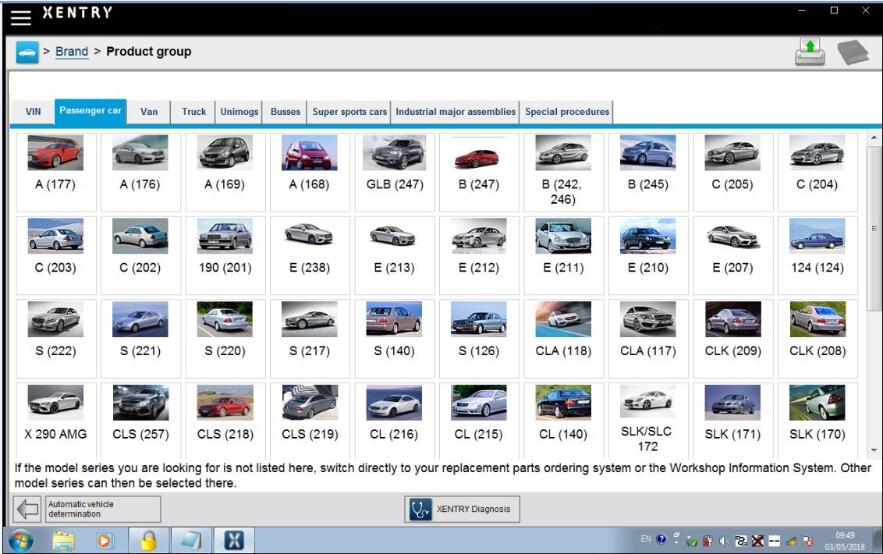Launch XENTRY Diagnosis button
The image size is (883, 554).
tap(462, 509)
